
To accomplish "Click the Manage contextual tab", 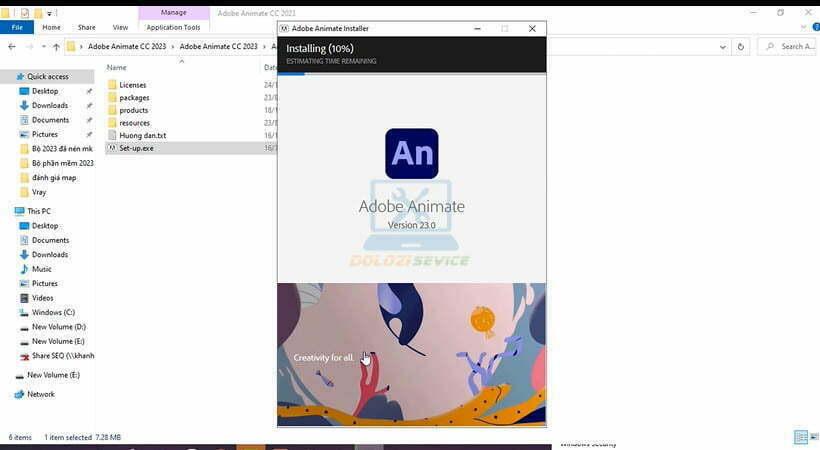I will tap(174, 12).
